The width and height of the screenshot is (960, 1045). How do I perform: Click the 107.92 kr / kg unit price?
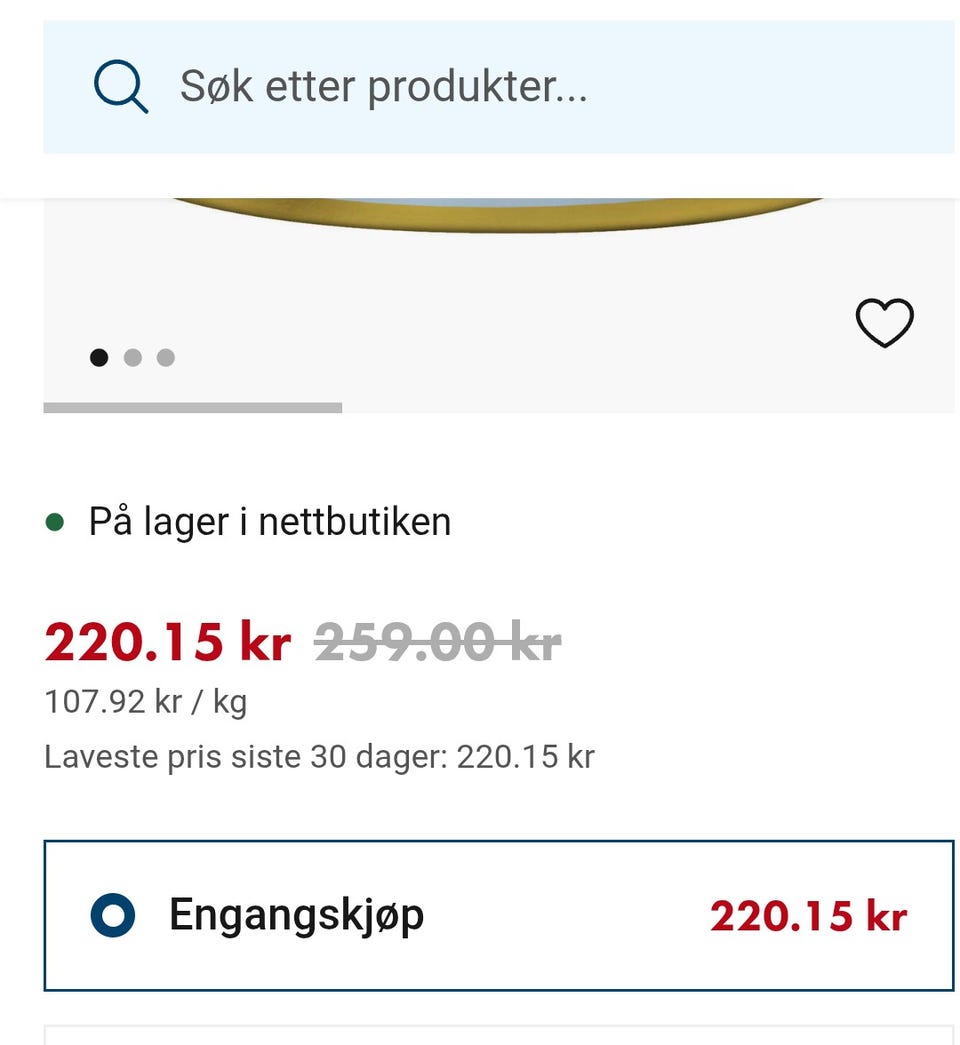point(146,701)
